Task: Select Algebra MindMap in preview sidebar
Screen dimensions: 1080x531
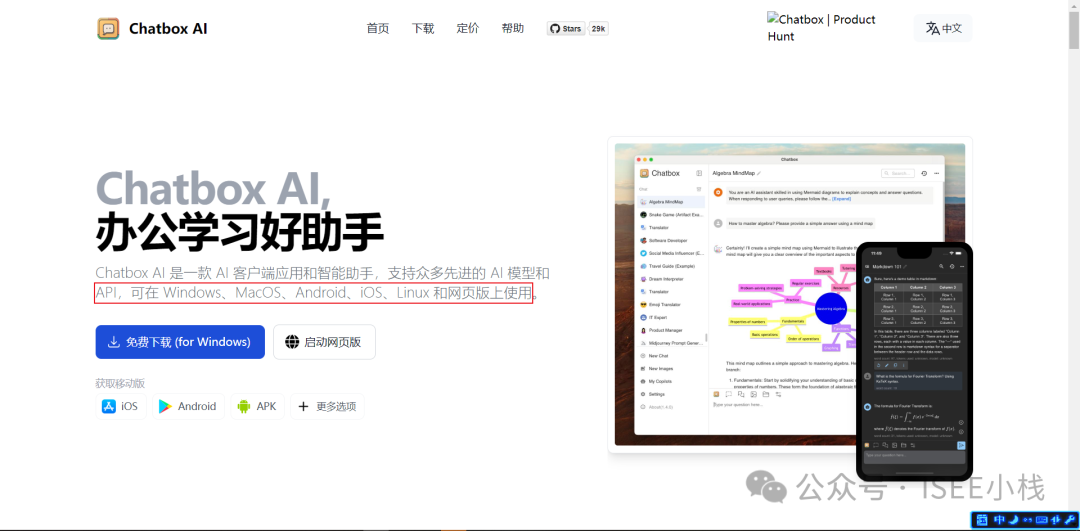Action: 672,202
